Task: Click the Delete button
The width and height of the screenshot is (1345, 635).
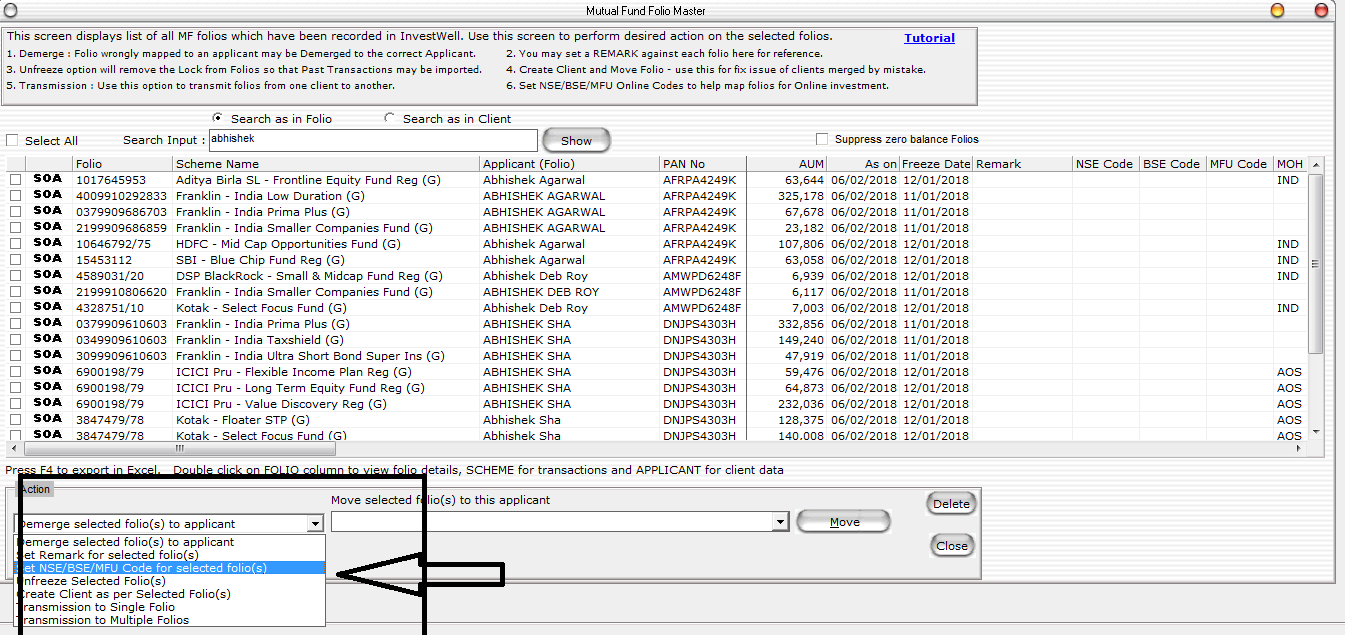Action: click(x=951, y=504)
